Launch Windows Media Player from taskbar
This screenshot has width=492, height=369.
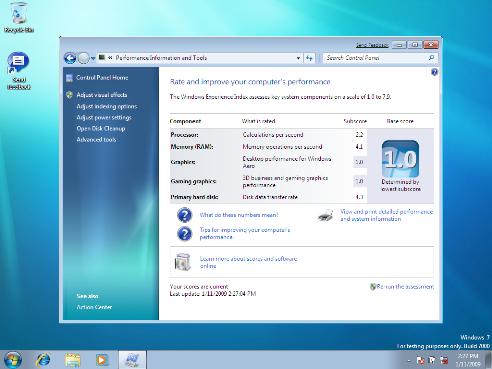(x=102, y=360)
